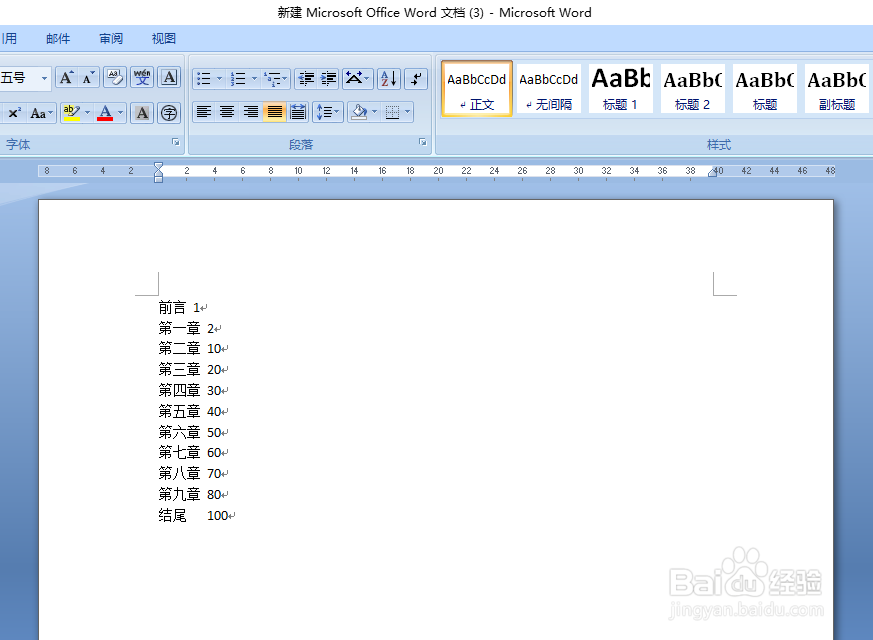Screen dimensions: 873x640
Task: Click the line 第一章 2
Action: coord(189,328)
